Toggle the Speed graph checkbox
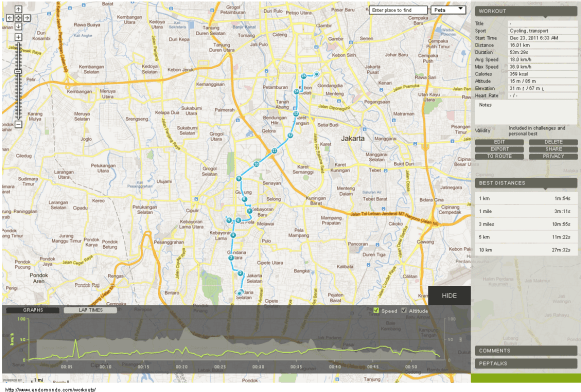The width and height of the screenshot is (581, 392). tap(376, 310)
